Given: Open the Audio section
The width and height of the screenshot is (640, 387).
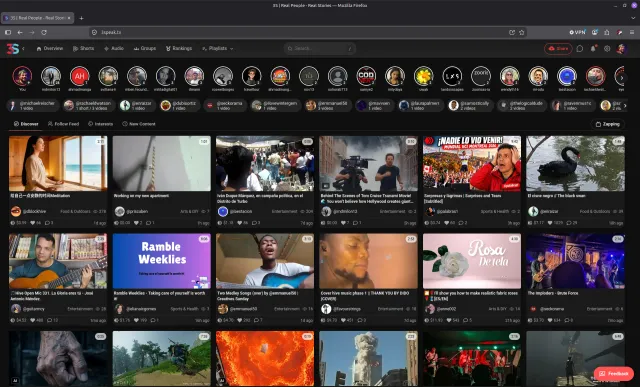Looking at the screenshot, I should [x=114, y=49].
